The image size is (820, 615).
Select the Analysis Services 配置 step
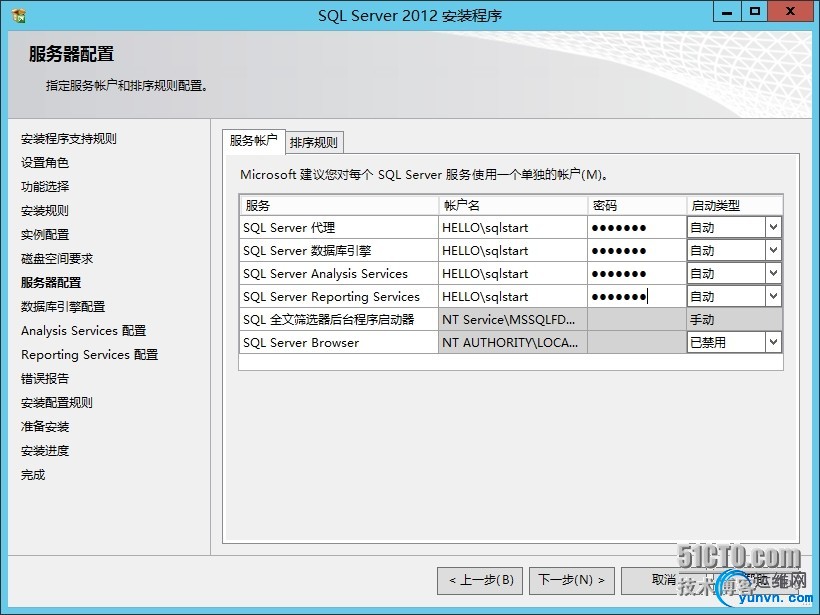(84, 331)
